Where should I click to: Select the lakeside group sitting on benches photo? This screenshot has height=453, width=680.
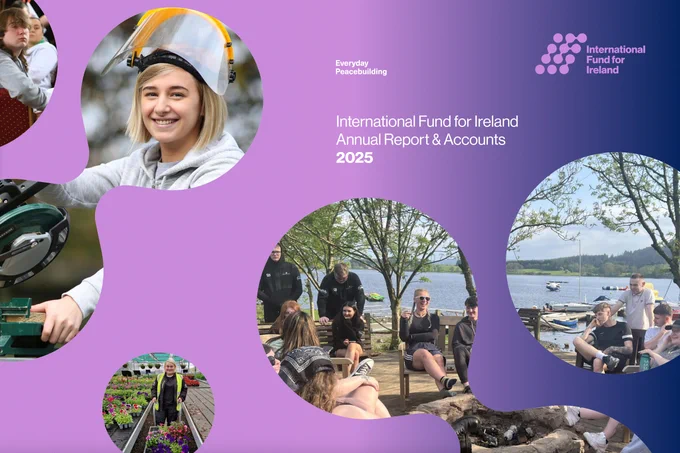click(368, 308)
